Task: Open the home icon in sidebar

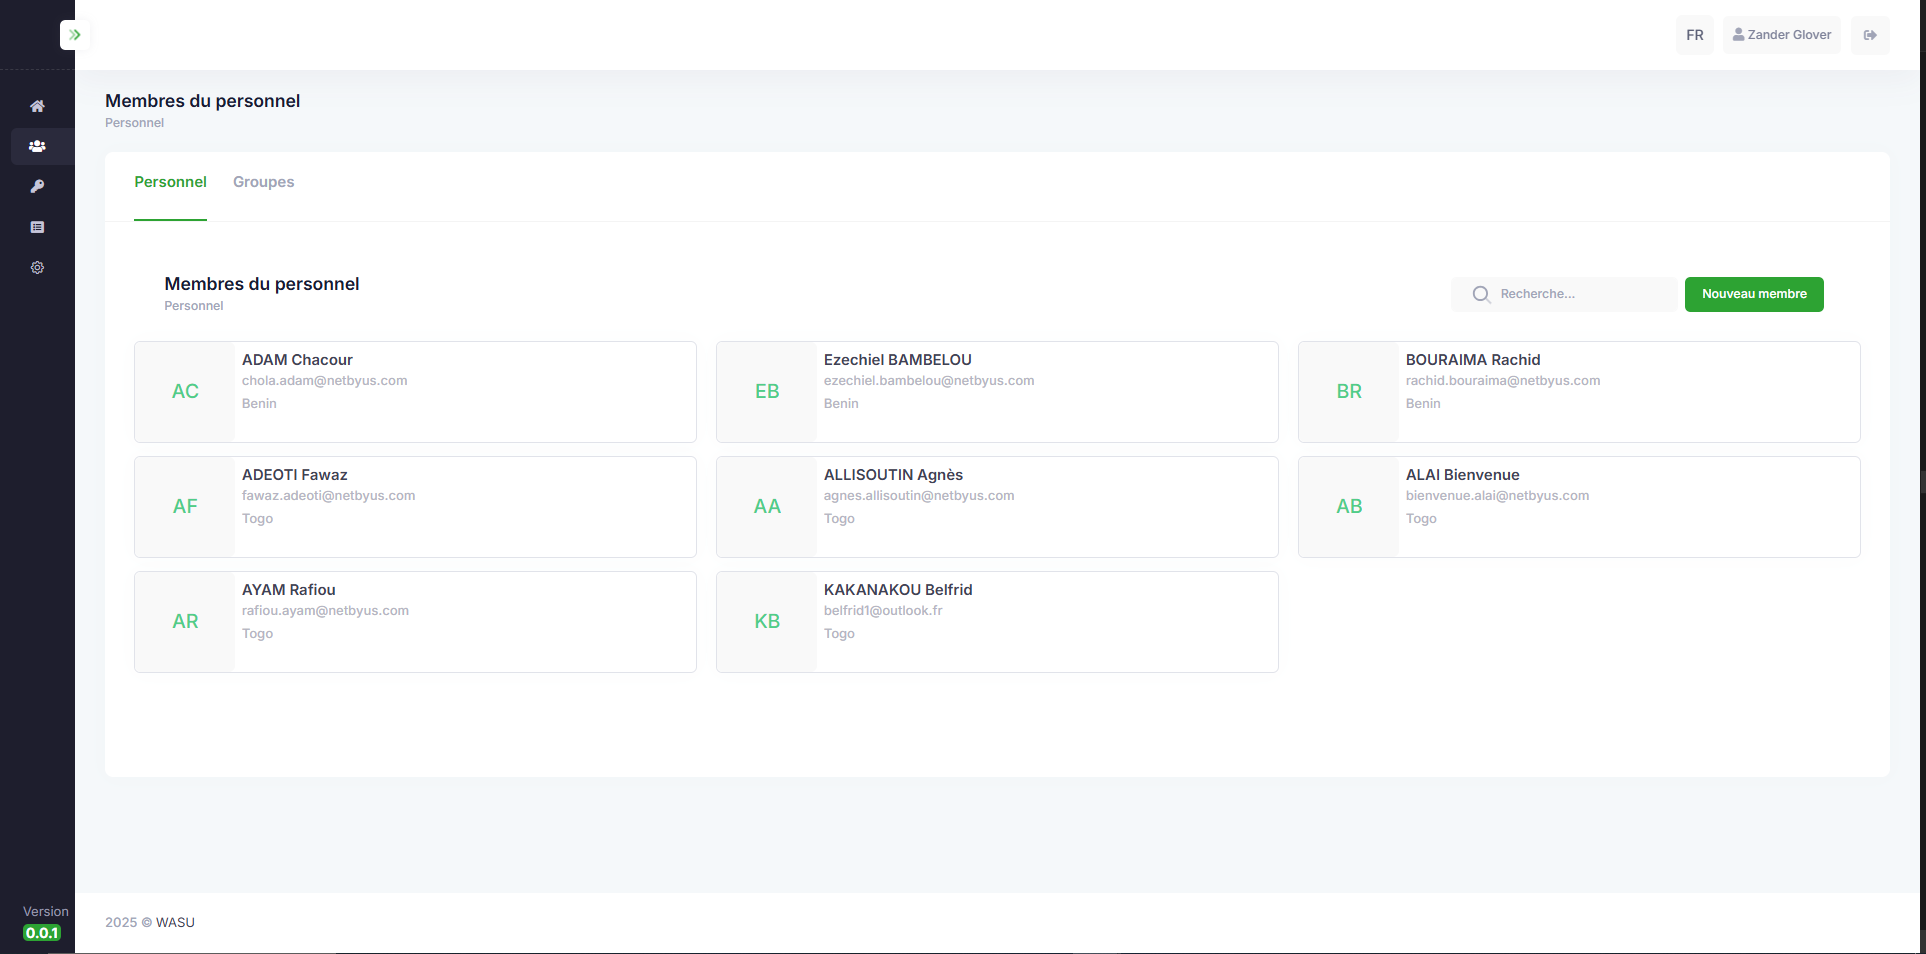Action: pos(37,106)
